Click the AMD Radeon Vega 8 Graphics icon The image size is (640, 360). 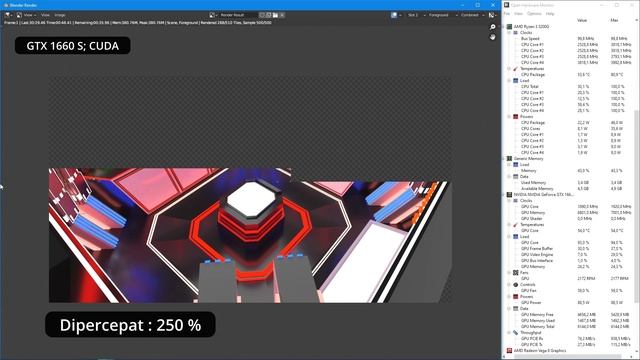tap(509, 351)
